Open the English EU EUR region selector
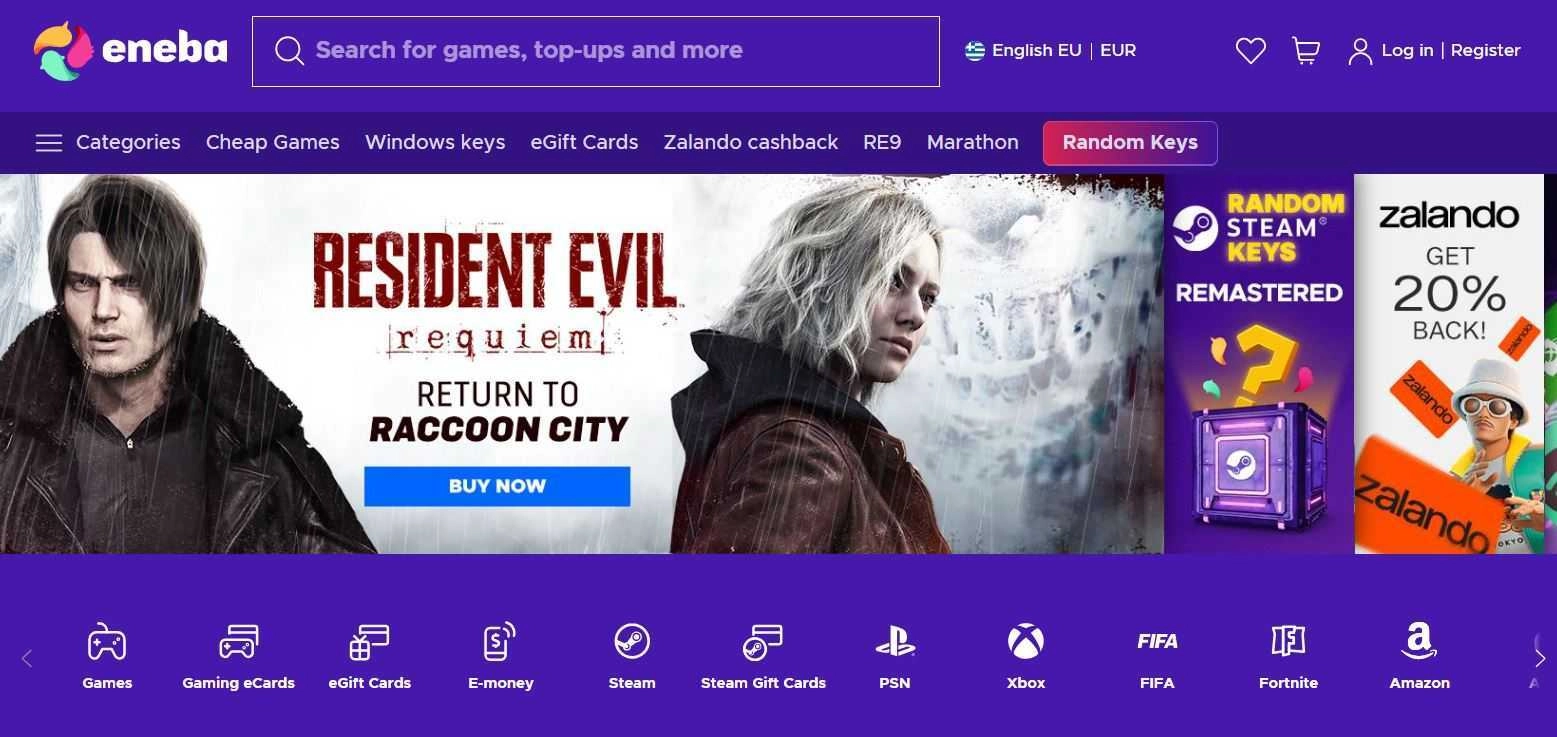 1050,50
